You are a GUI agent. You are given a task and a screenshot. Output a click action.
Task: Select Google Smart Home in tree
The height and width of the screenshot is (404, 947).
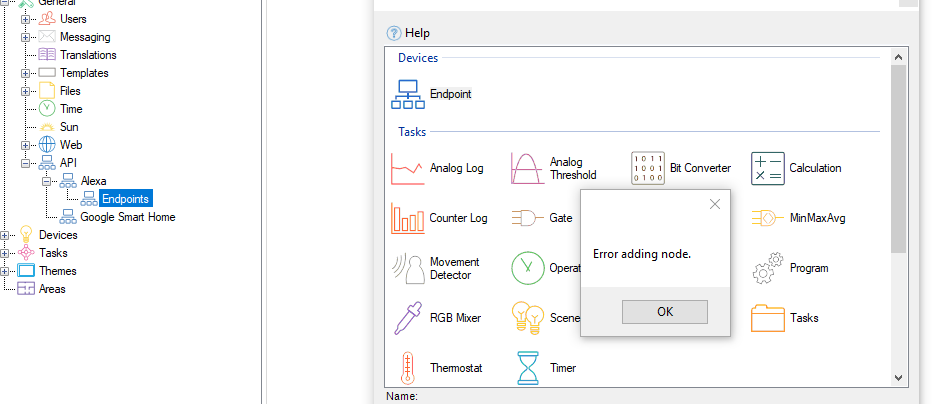coord(127,217)
